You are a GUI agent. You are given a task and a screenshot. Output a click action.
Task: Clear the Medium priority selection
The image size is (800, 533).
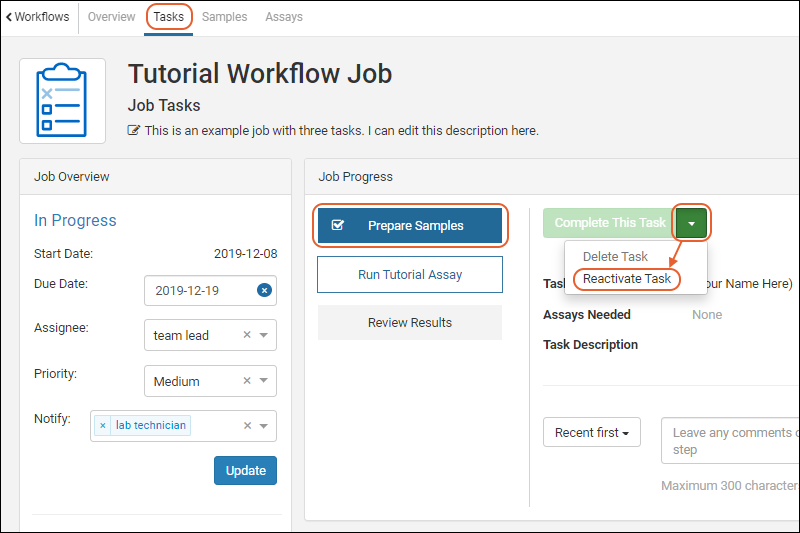[247, 382]
